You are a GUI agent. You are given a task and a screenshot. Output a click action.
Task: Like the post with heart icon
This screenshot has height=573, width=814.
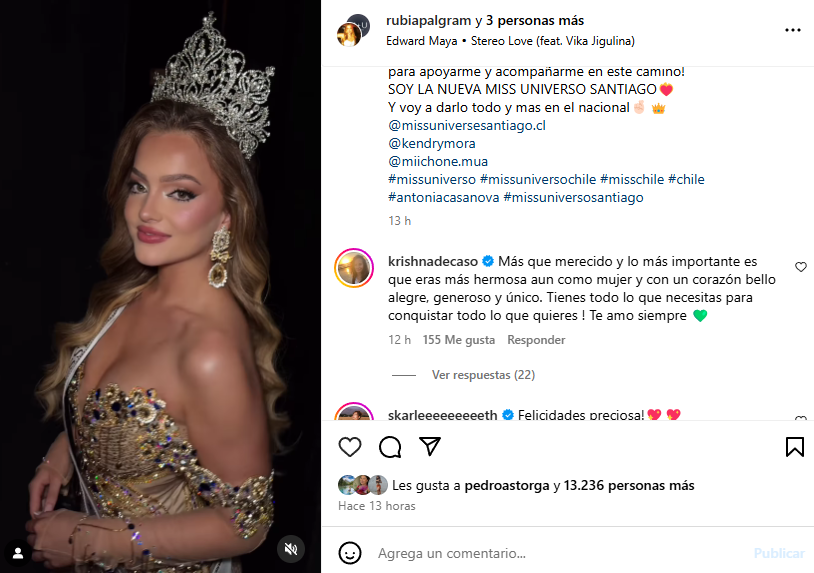point(350,447)
